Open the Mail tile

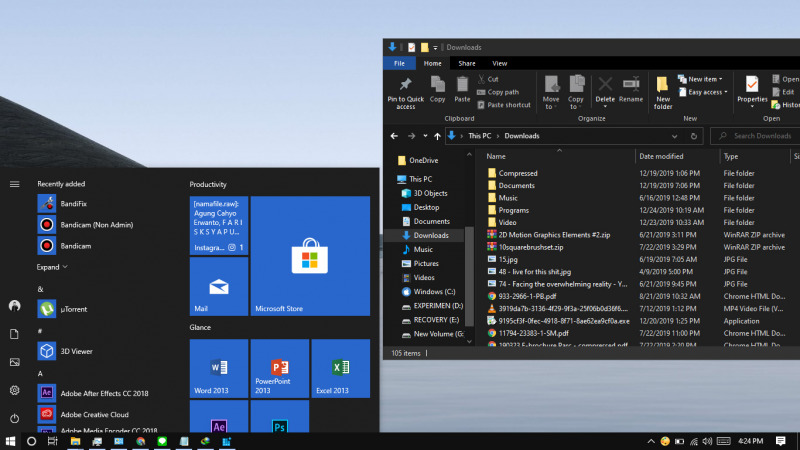pos(219,287)
